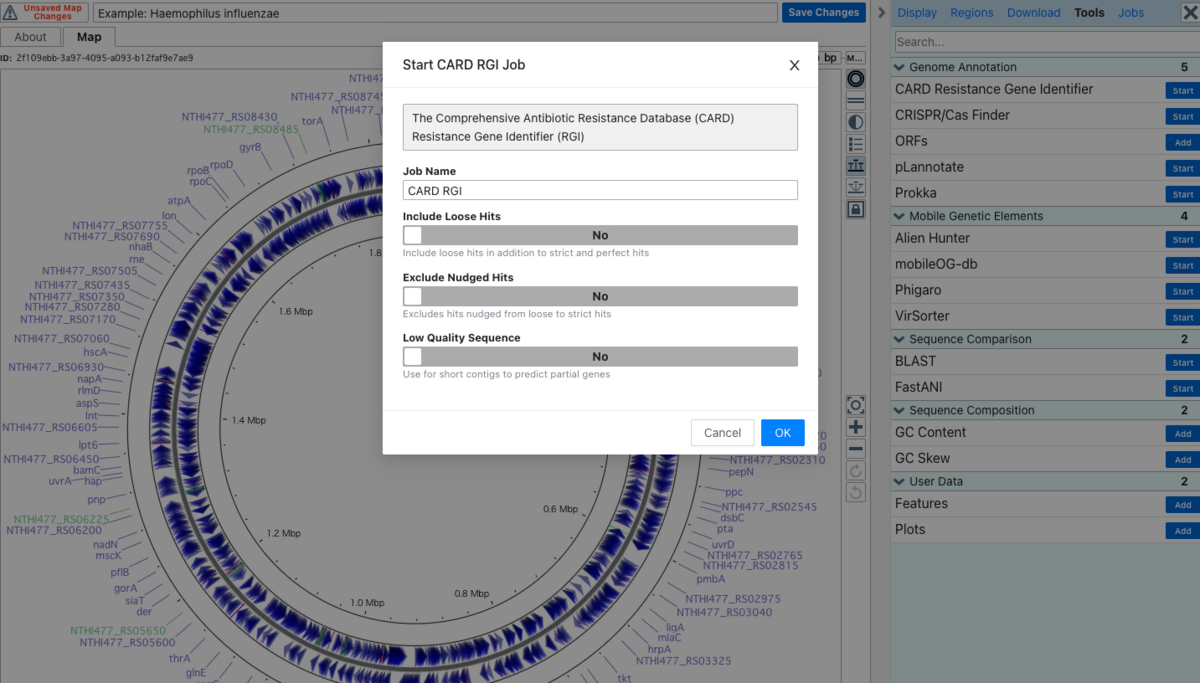
Task: Click gene label NTHI477_RS02975
Action: click(x=733, y=599)
